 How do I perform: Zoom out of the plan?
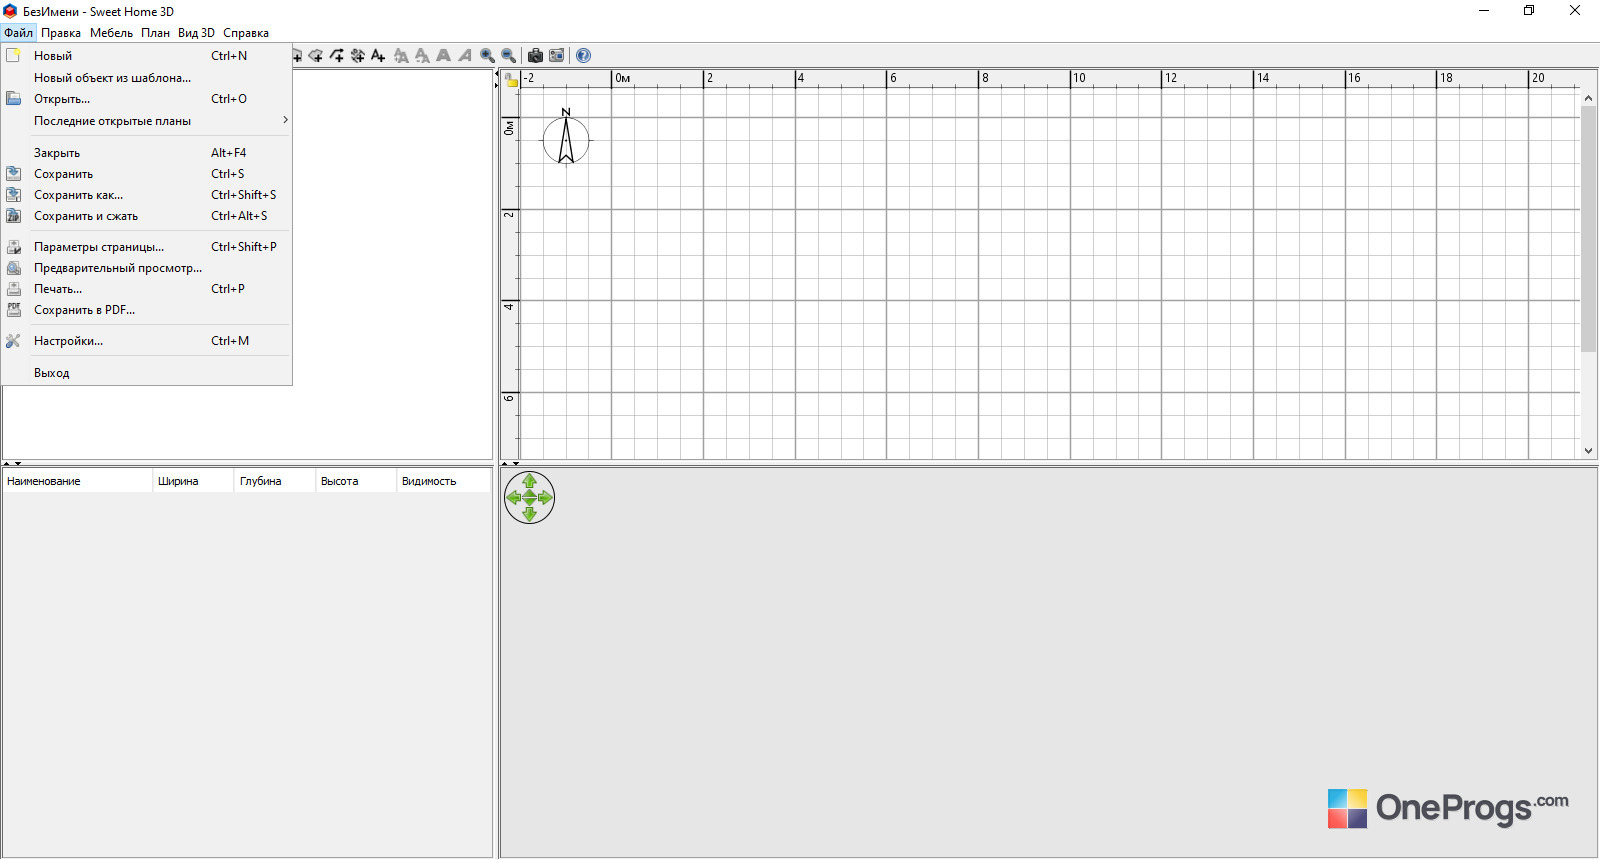point(508,56)
